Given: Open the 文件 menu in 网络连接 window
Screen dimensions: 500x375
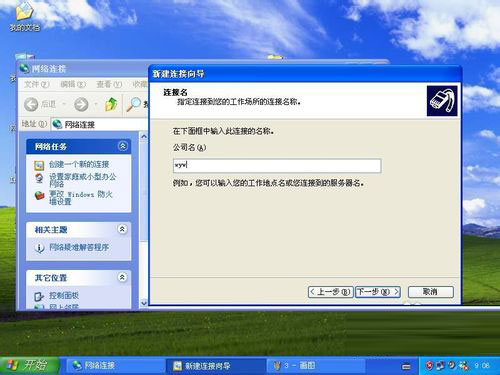Looking at the screenshot, I should tap(36, 84).
